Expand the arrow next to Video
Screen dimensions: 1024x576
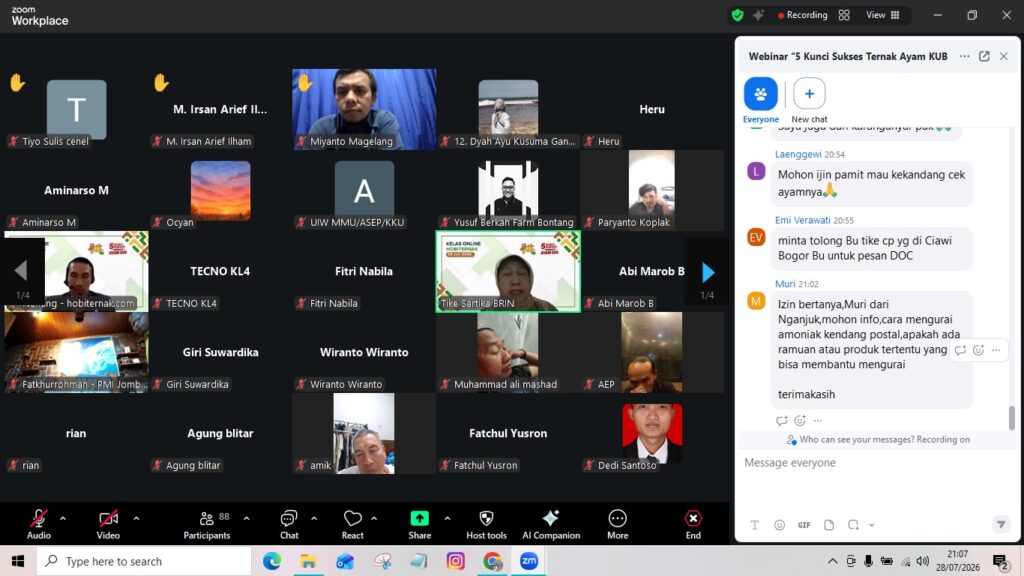[136, 519]
